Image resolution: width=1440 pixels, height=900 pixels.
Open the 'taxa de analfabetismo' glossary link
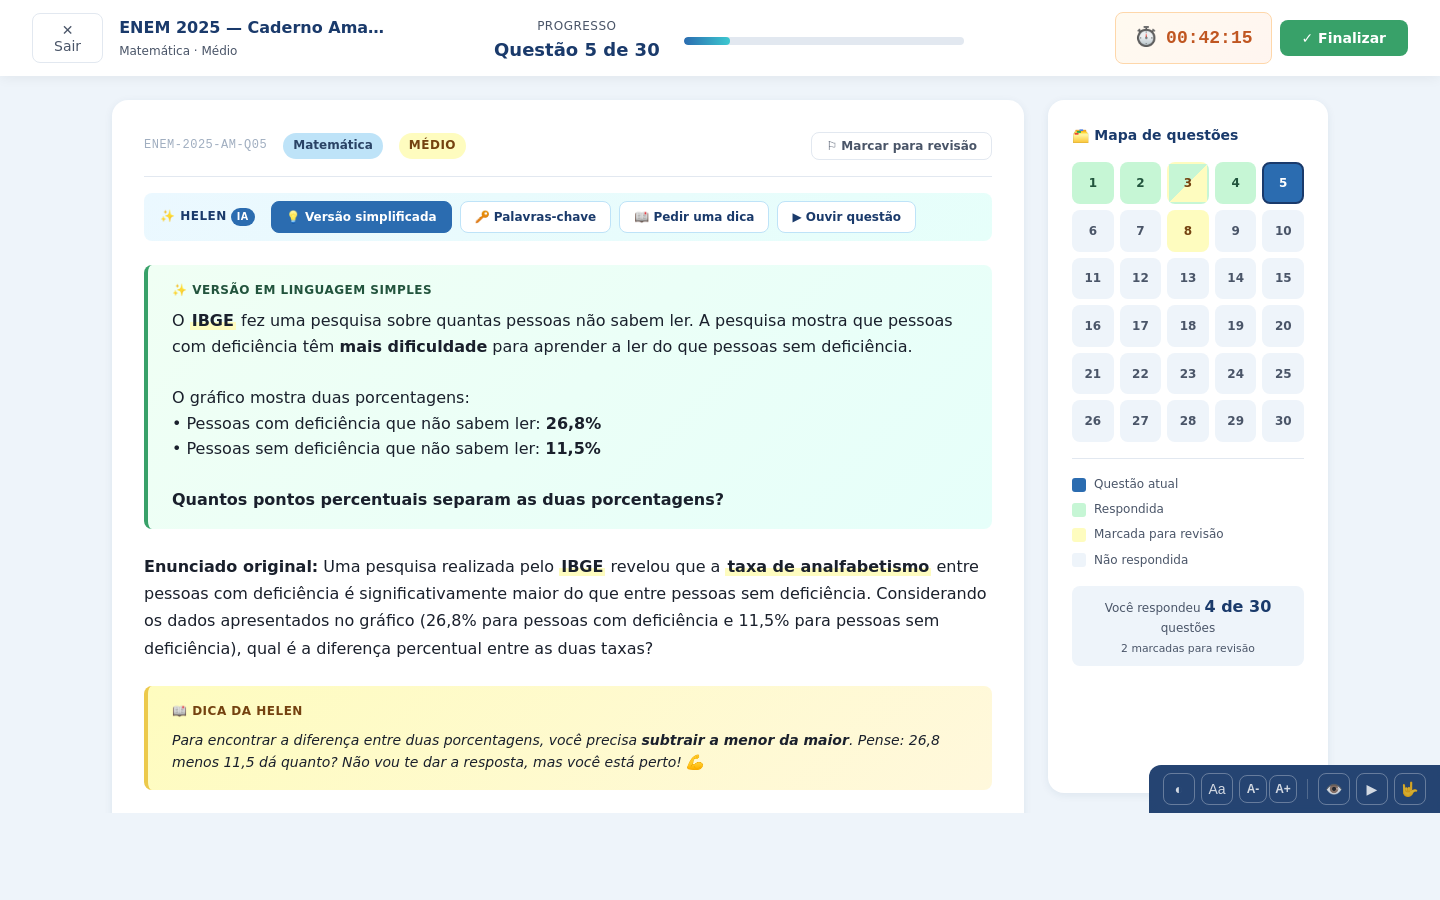pos(828,566)
